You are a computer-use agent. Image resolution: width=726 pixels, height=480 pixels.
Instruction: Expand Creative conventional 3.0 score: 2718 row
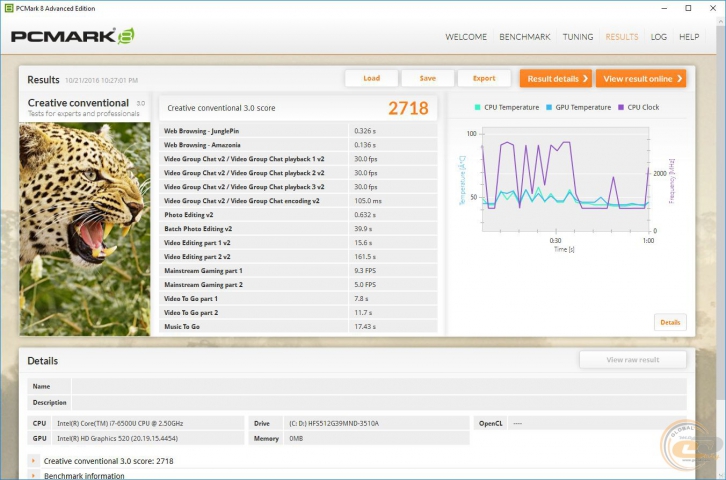33,461
